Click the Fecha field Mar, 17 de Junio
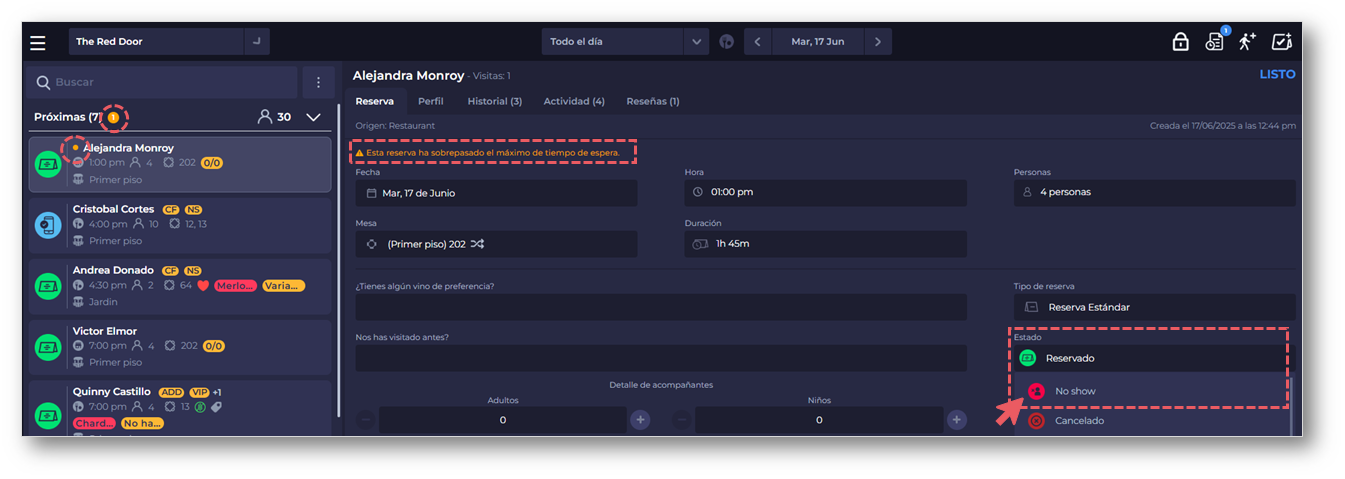The width and height of the screenshot is (1345, 479). click(x=496, y=193)
